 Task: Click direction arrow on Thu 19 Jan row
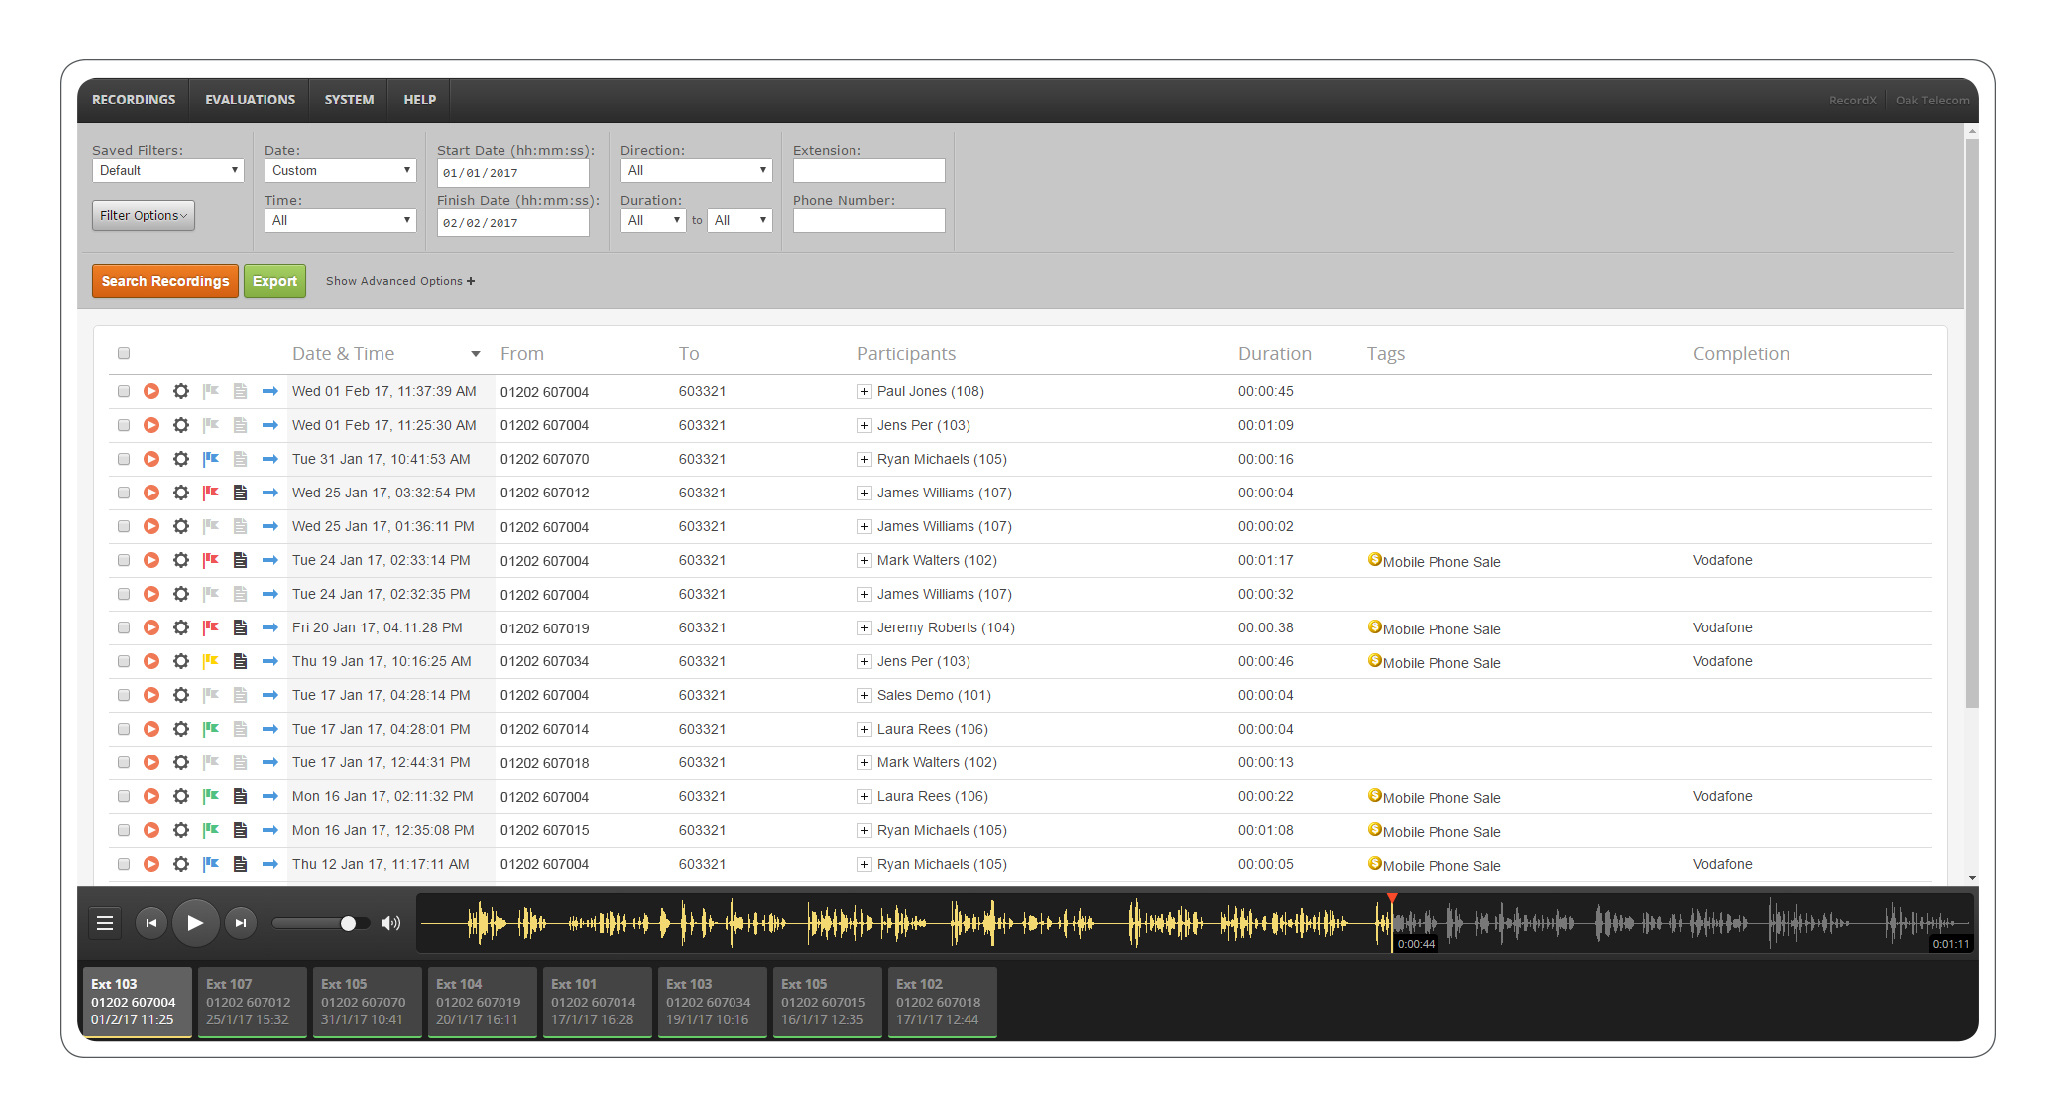(270, 661)
